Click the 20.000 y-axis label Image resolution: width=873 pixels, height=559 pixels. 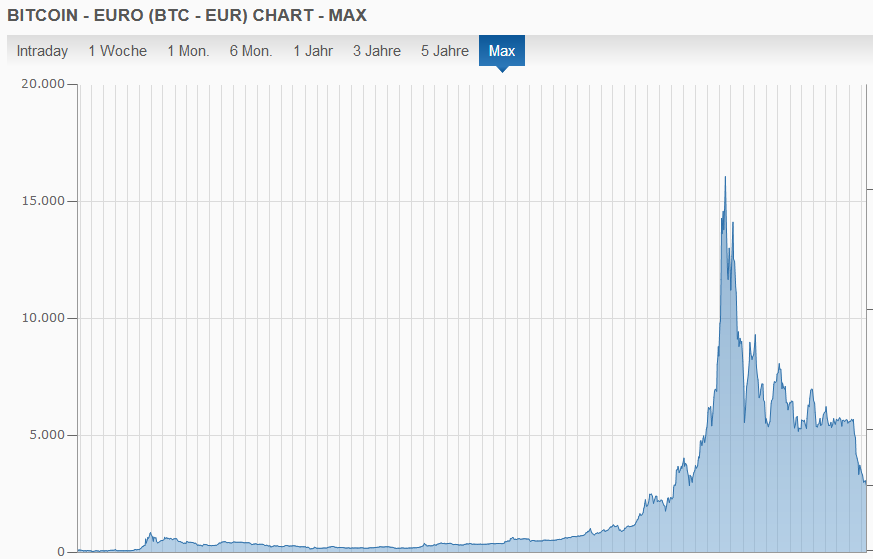click(x=43, y=84)
